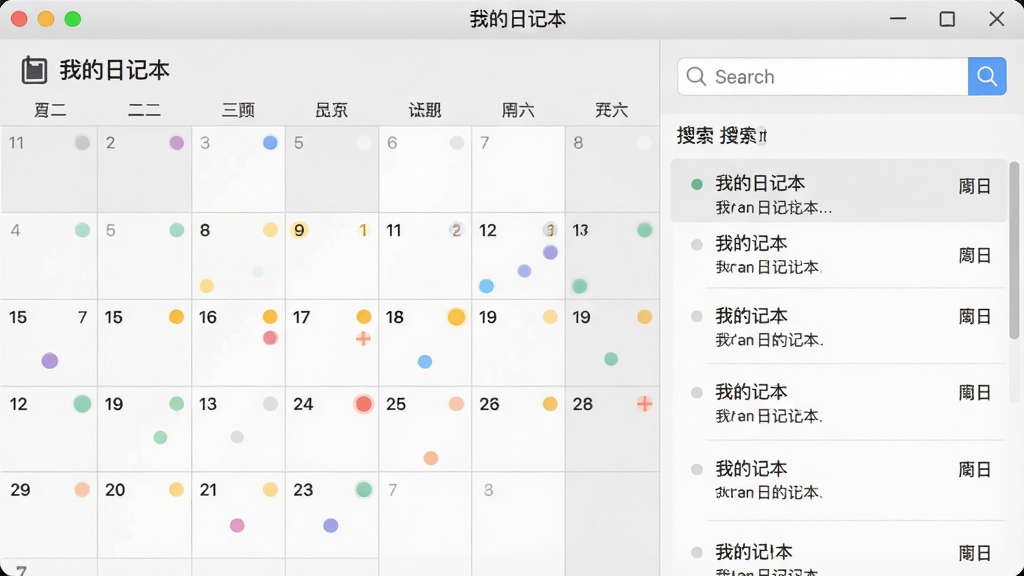This screenshot has width=1024, height=576.
Task: Click the green dot in day 4 cell
Action: pyautogui.click(x=82, y=230)
